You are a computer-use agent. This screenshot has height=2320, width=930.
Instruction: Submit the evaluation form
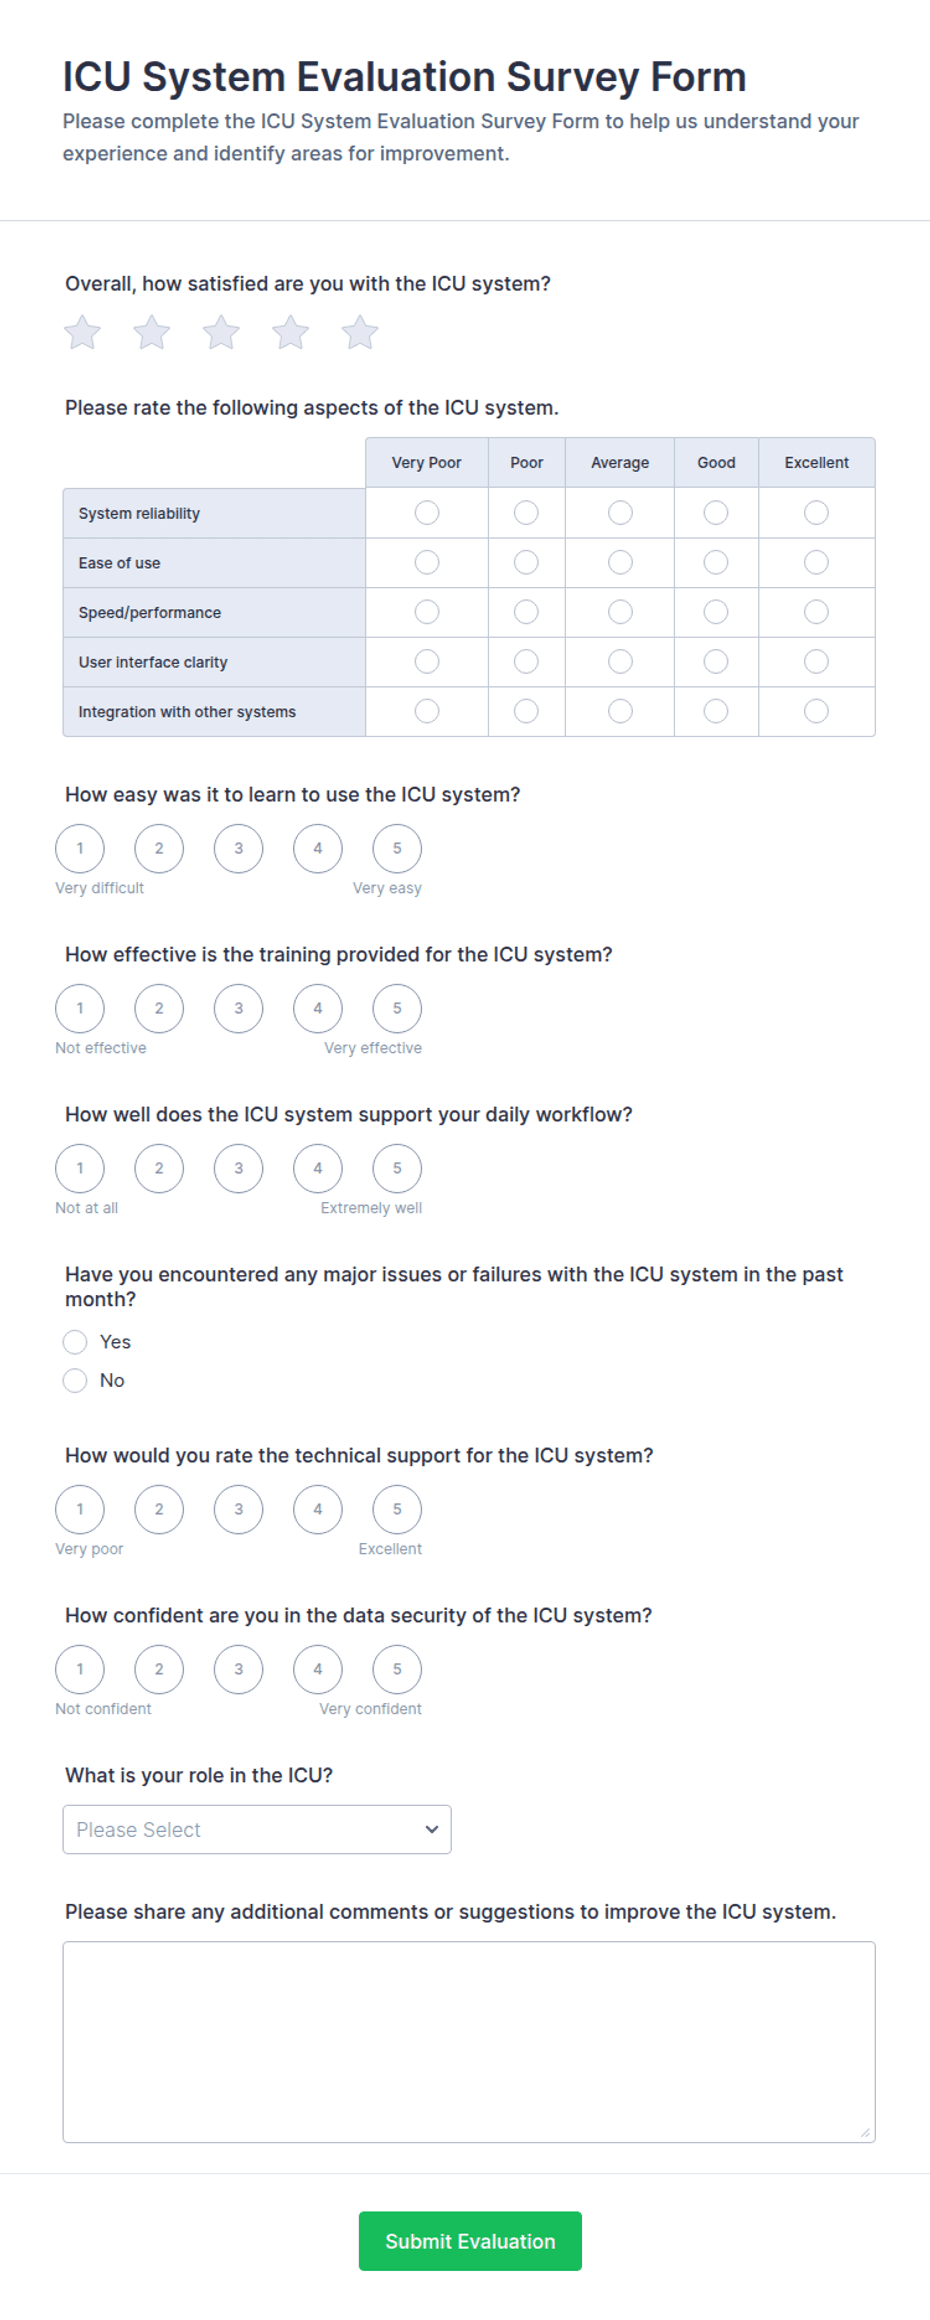[x=470, y=2241]
